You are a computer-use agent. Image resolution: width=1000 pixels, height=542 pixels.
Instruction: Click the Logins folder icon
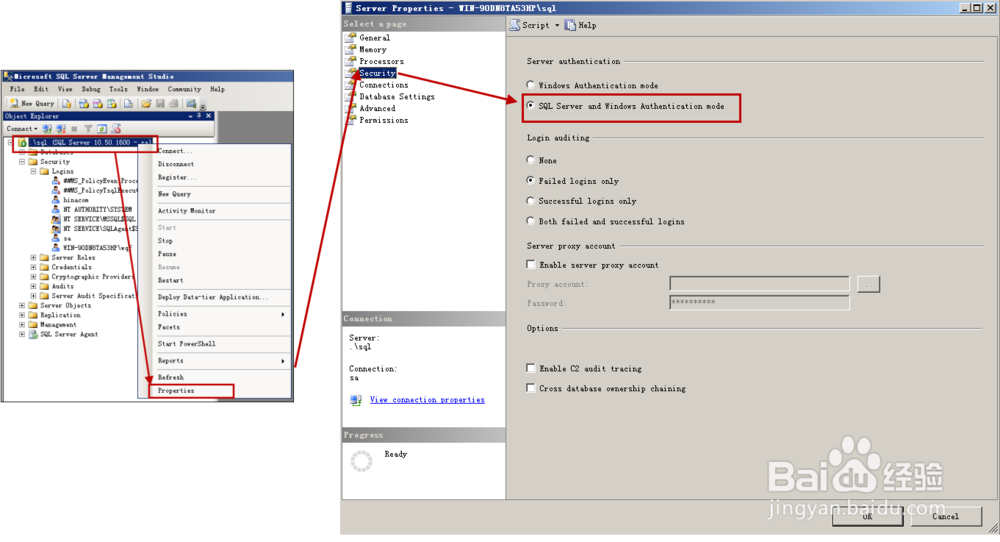point(45,172)
